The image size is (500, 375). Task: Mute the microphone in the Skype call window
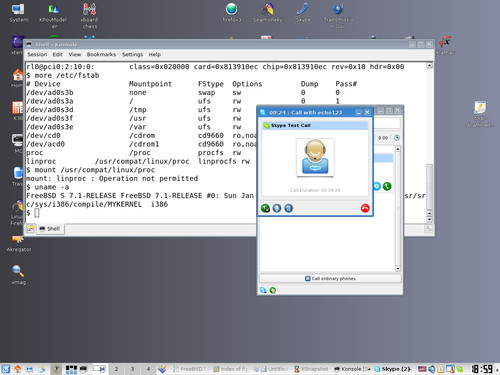[277, 208]
